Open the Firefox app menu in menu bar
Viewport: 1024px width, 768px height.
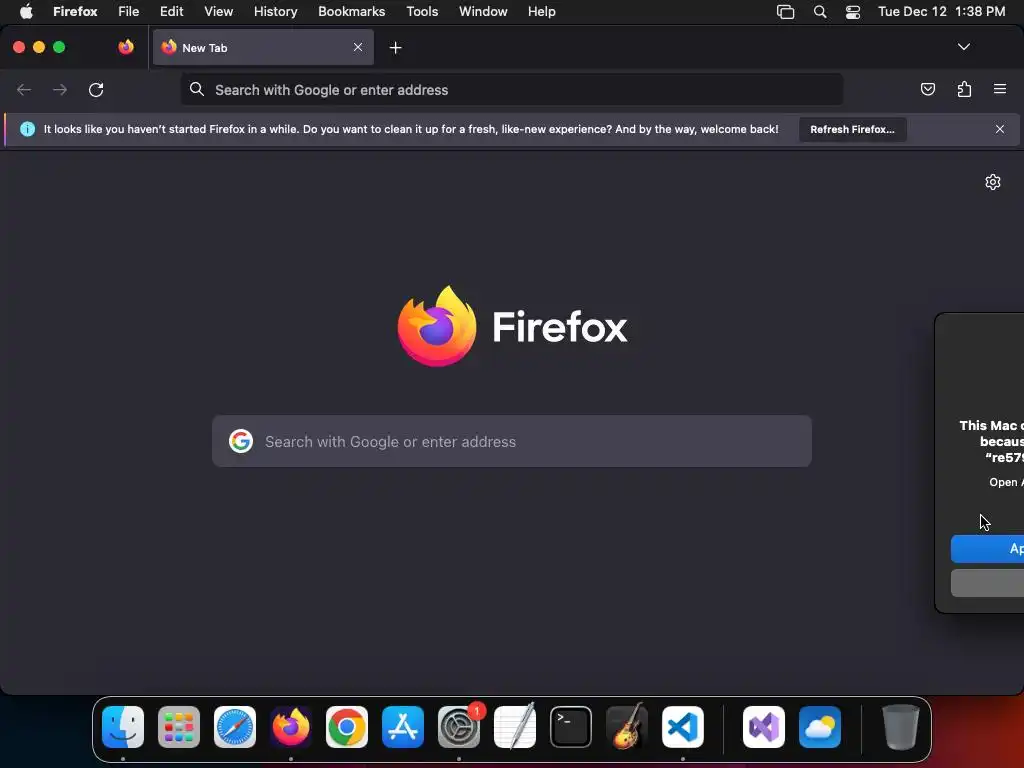[75, 11]
